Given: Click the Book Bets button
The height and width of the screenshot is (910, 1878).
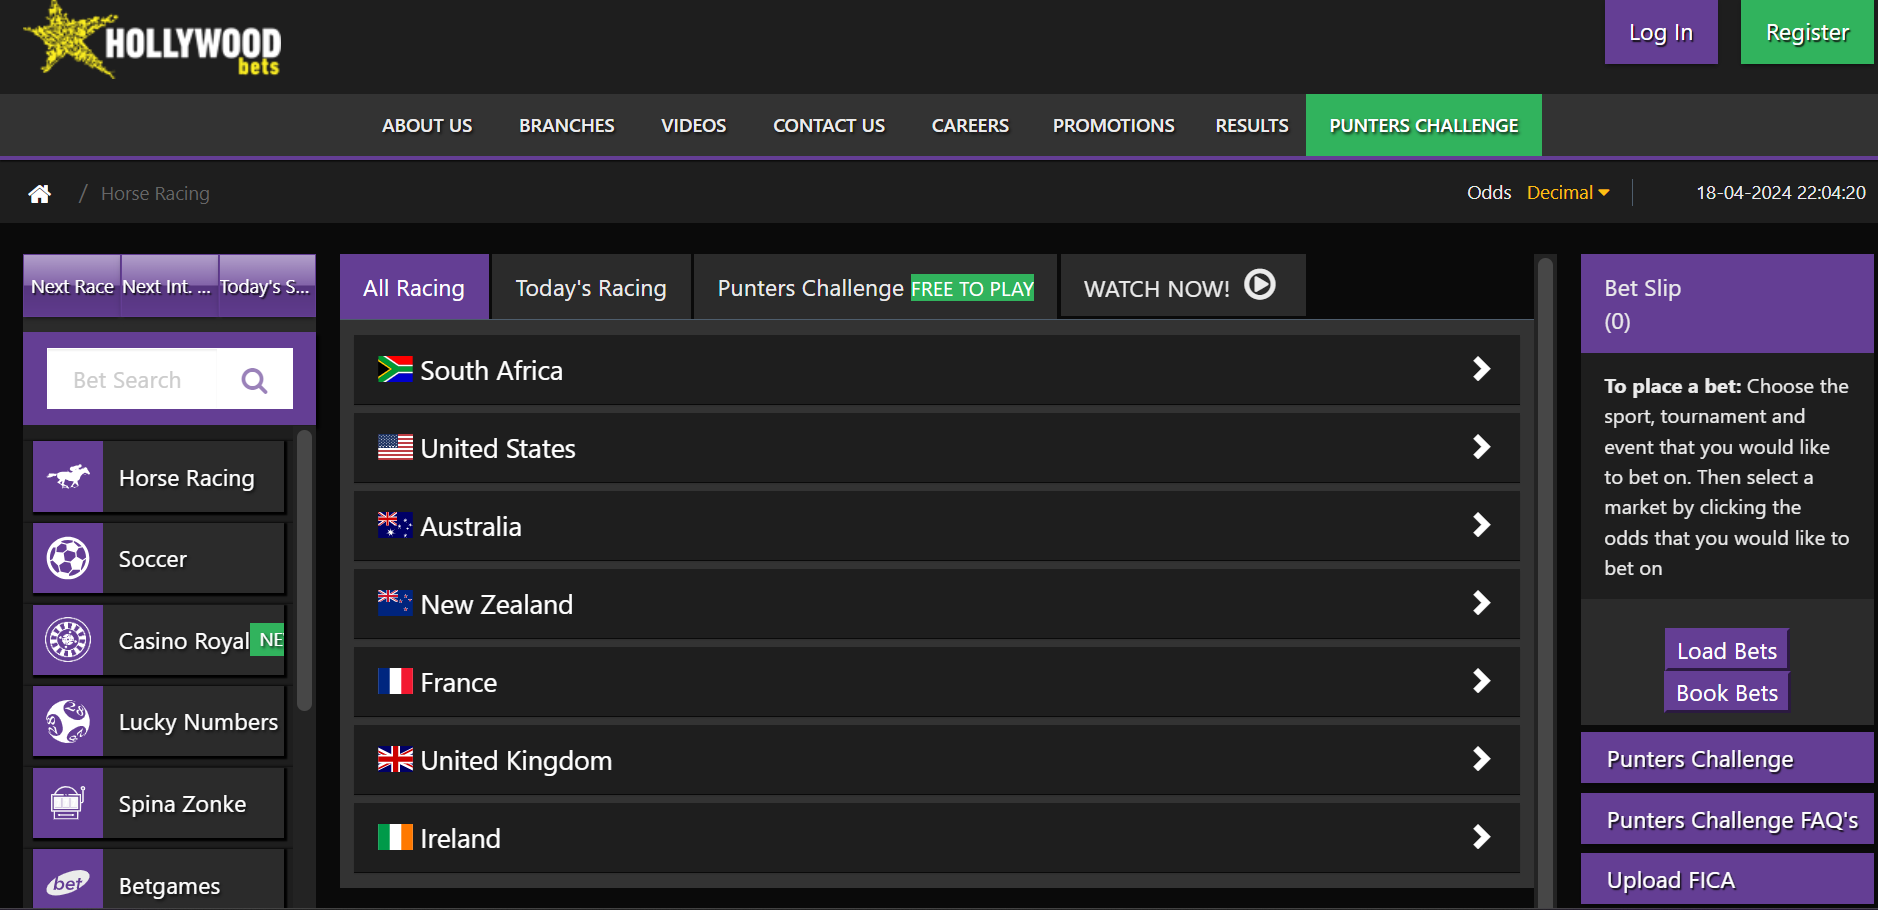Looking at the screenshot, I should click(x=1727, y=692).
